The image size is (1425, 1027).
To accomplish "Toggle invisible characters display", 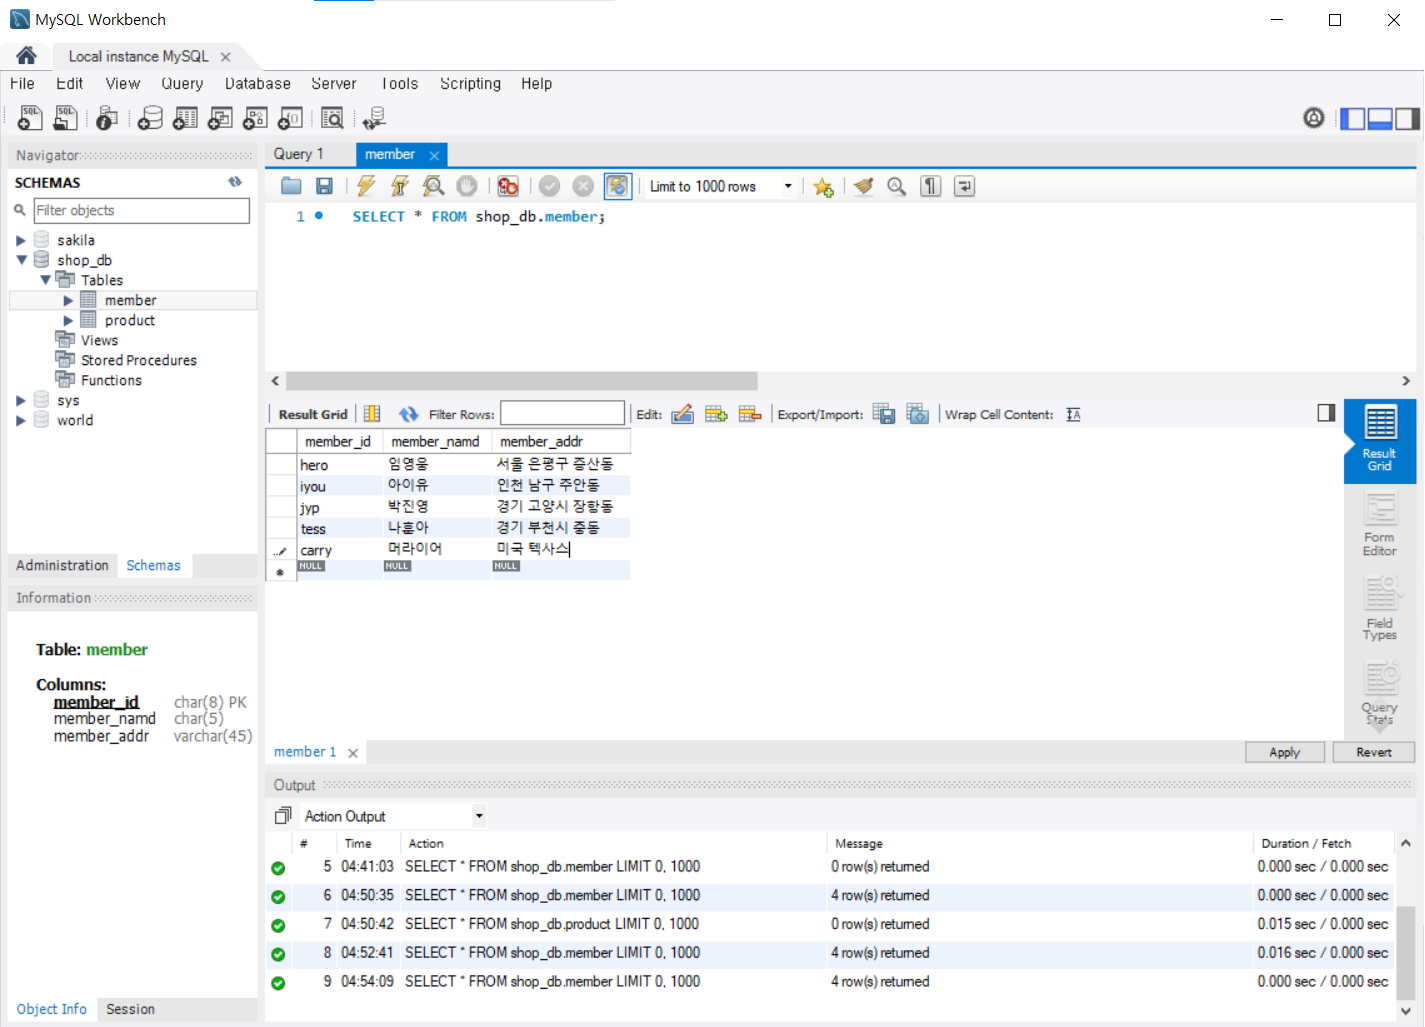I will [930, 186].
